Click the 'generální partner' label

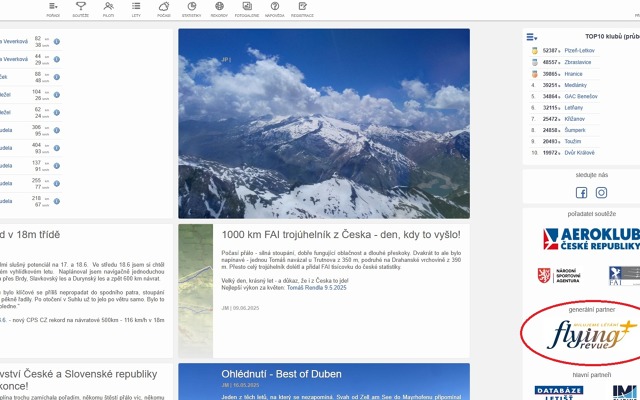coord(591,310)
